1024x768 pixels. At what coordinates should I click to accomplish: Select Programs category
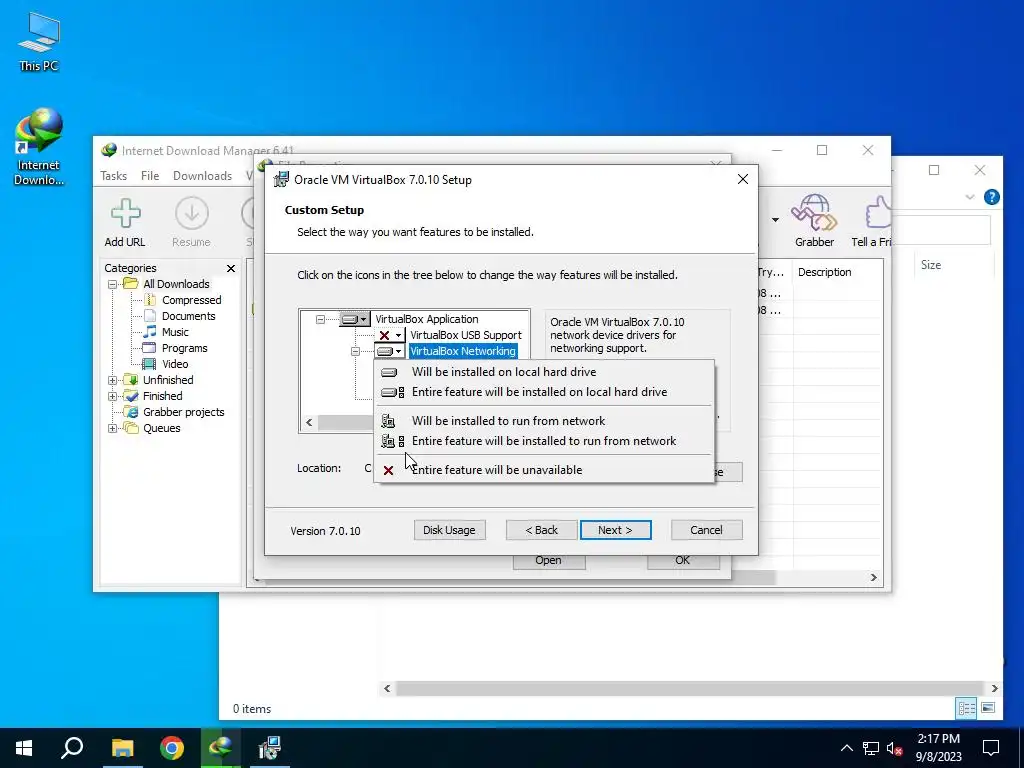(184, 348)
